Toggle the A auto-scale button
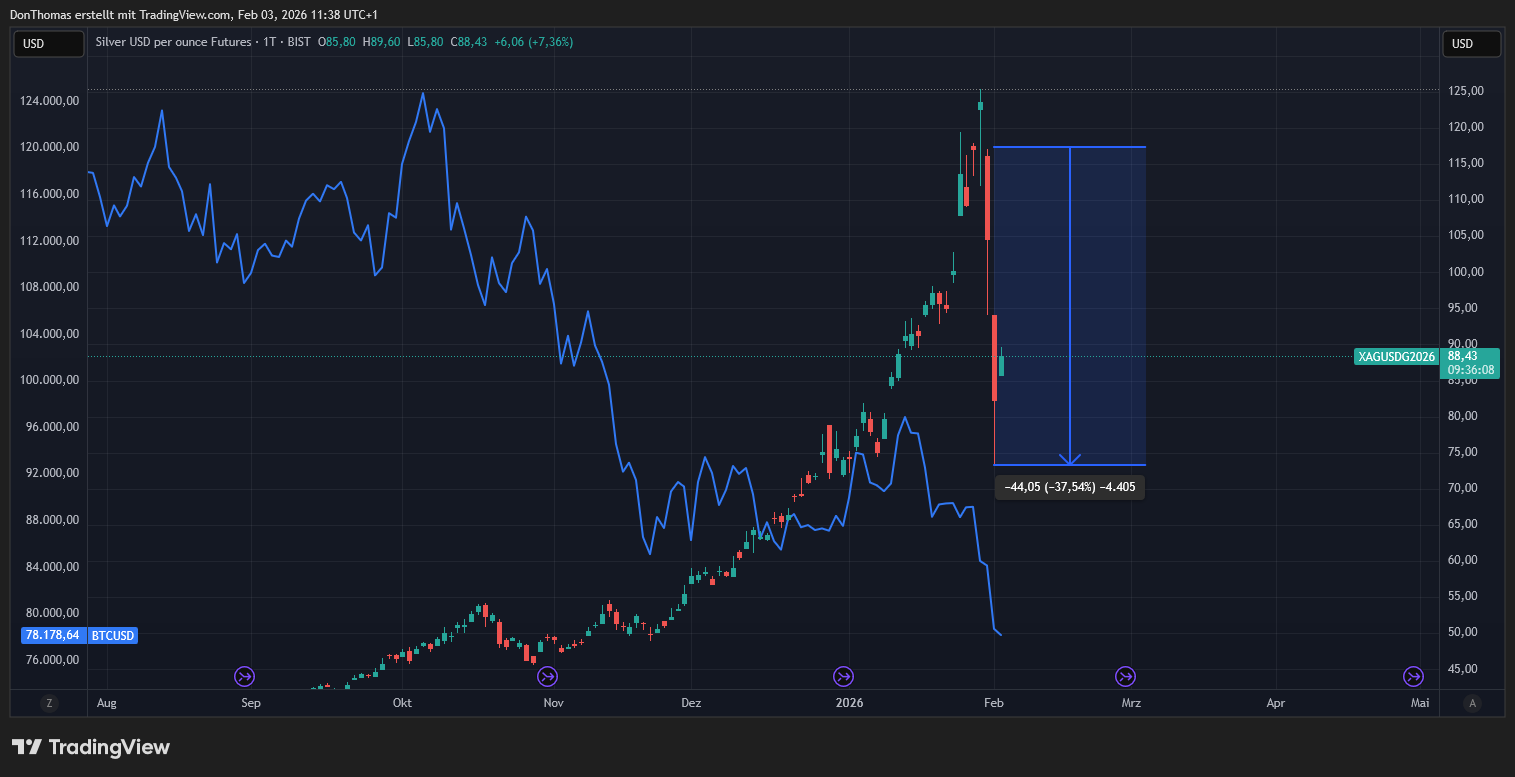The image size is (1515, 777). click(x=1471, y=703)
